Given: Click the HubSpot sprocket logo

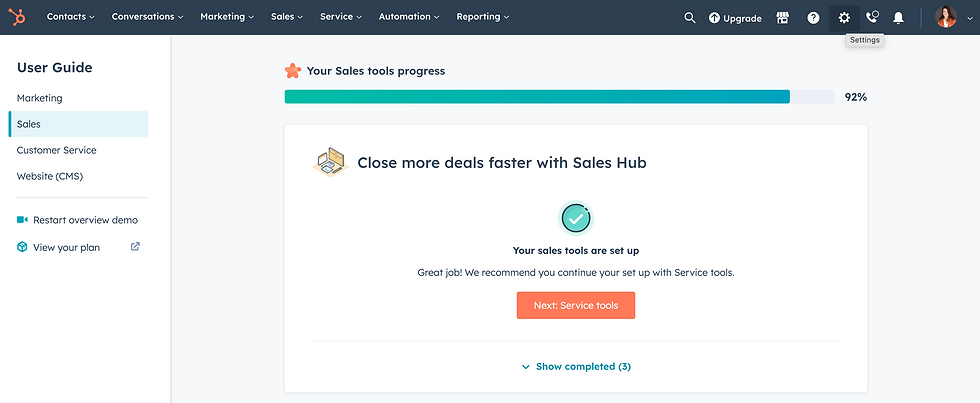Looking at the screenshot, I should pos(18,17).
